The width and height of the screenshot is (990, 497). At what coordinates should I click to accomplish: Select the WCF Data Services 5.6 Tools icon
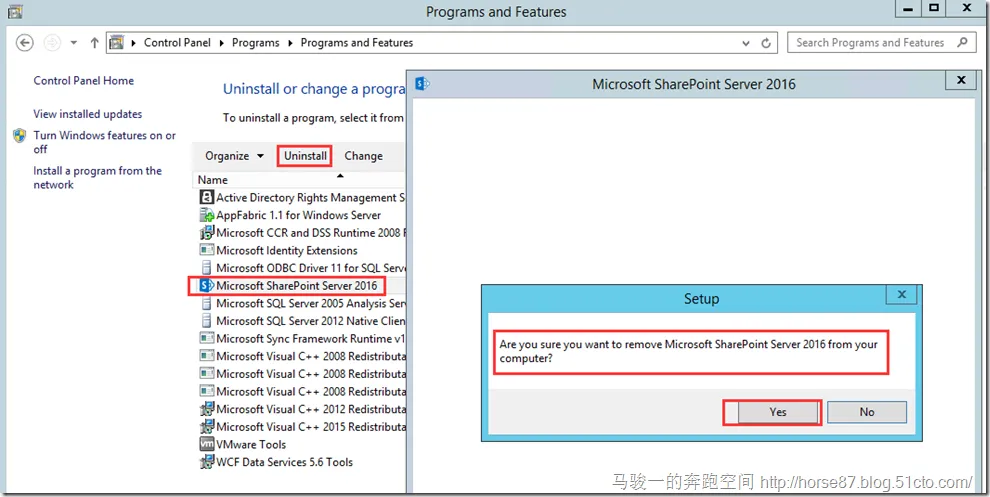coord(207,462)
